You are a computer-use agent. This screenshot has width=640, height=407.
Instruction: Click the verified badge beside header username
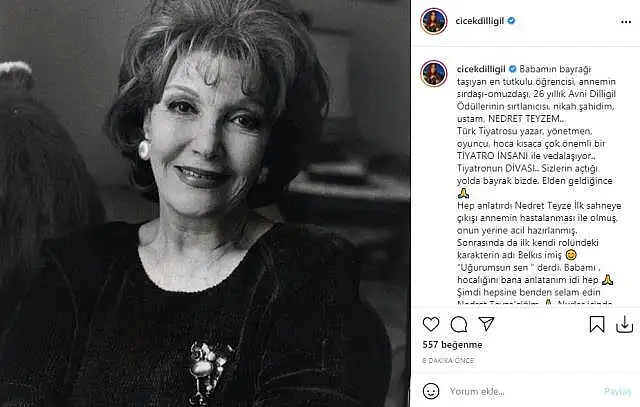click(511, 20)
